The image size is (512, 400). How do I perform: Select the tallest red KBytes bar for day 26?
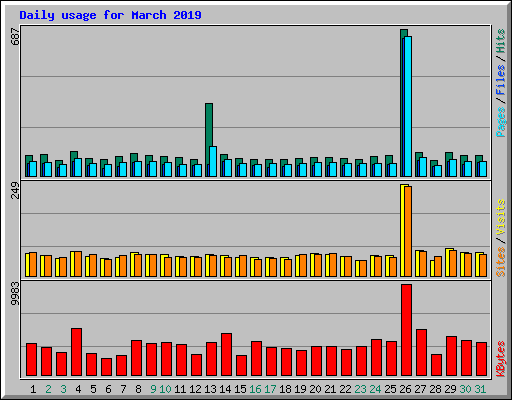click(407, 330)
